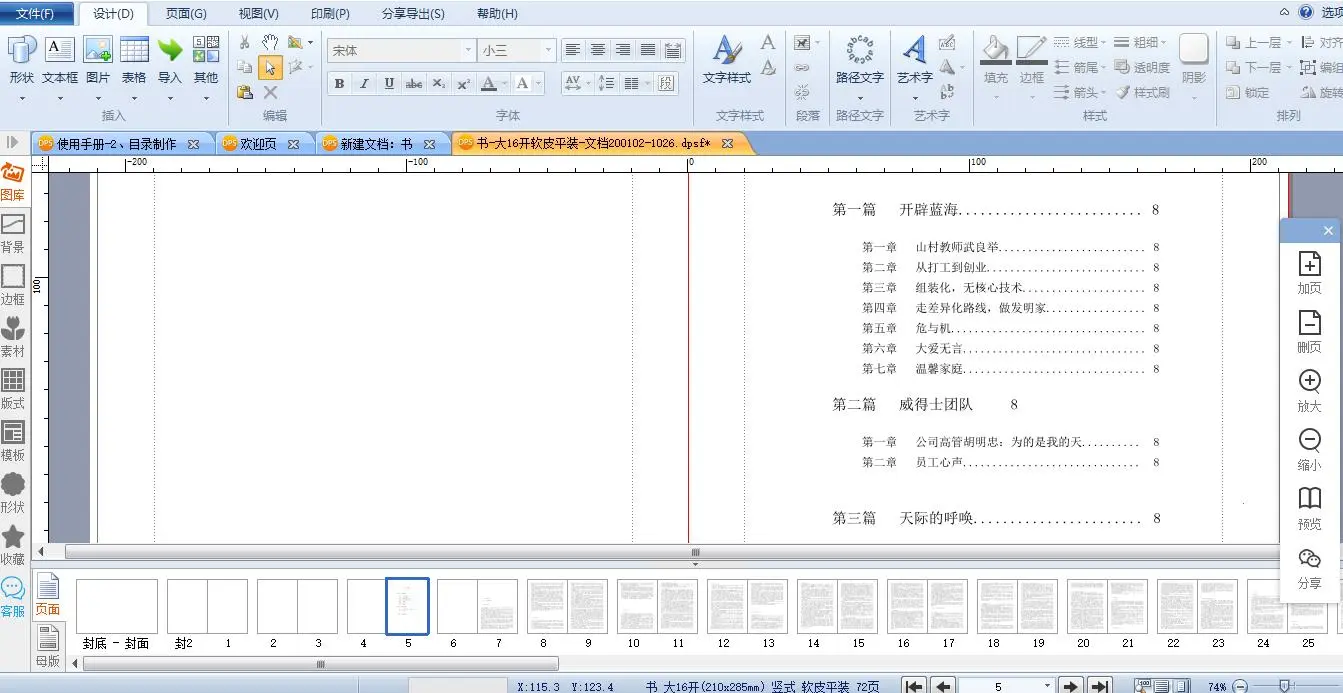Toggle italic text formatting
Image resolution: width=1343 pixels, height=693 pixels.
pyautogui.click(x=364, y=84)
